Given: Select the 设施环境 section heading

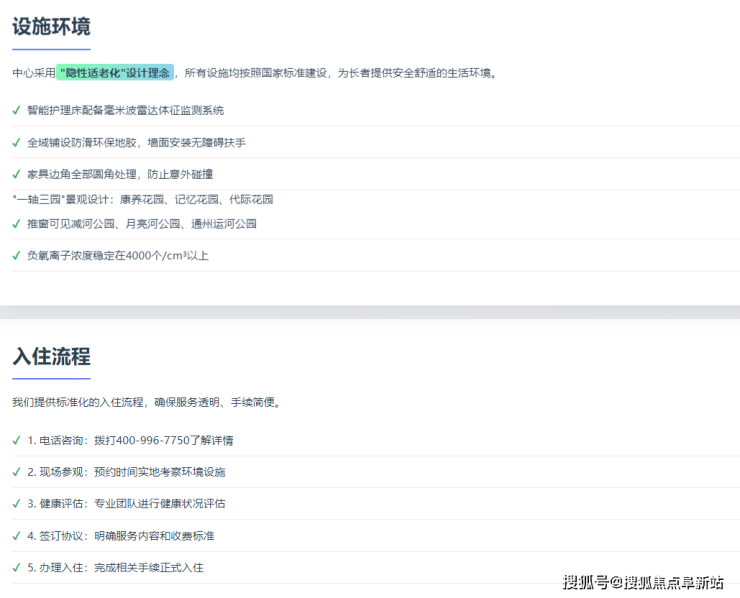Looking at the screenshot, I should point(51,27).
